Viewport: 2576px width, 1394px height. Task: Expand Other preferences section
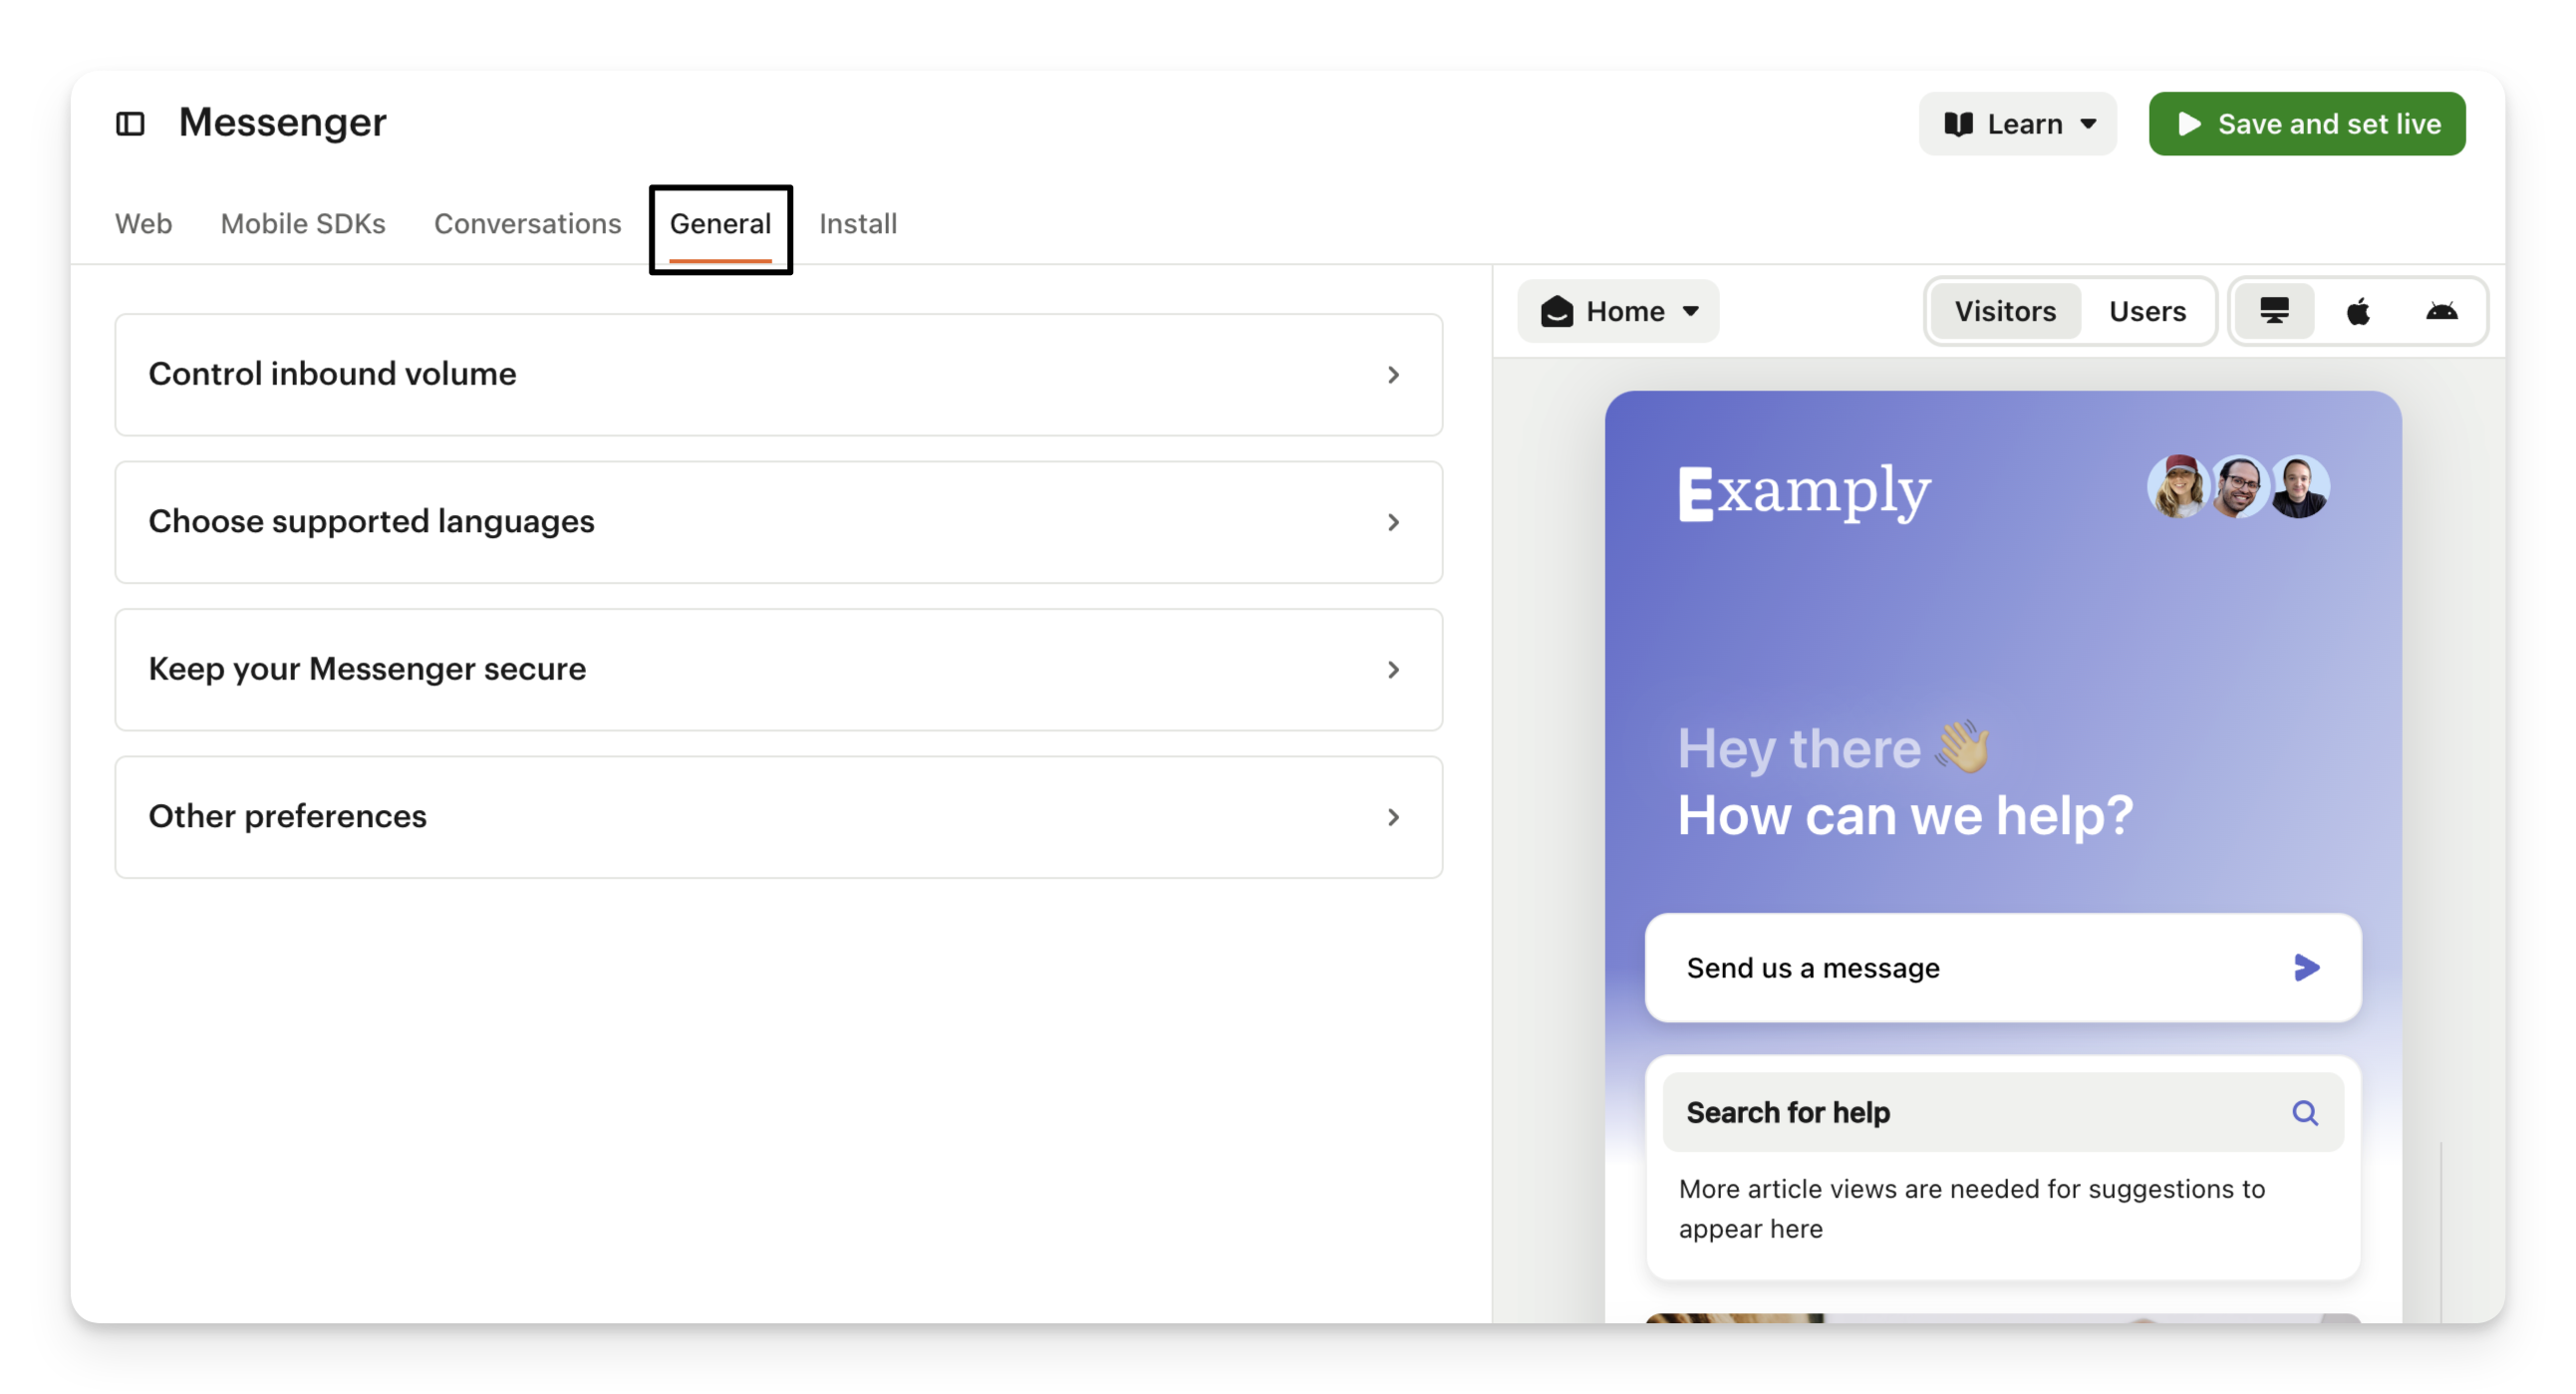tap(778, 817)
